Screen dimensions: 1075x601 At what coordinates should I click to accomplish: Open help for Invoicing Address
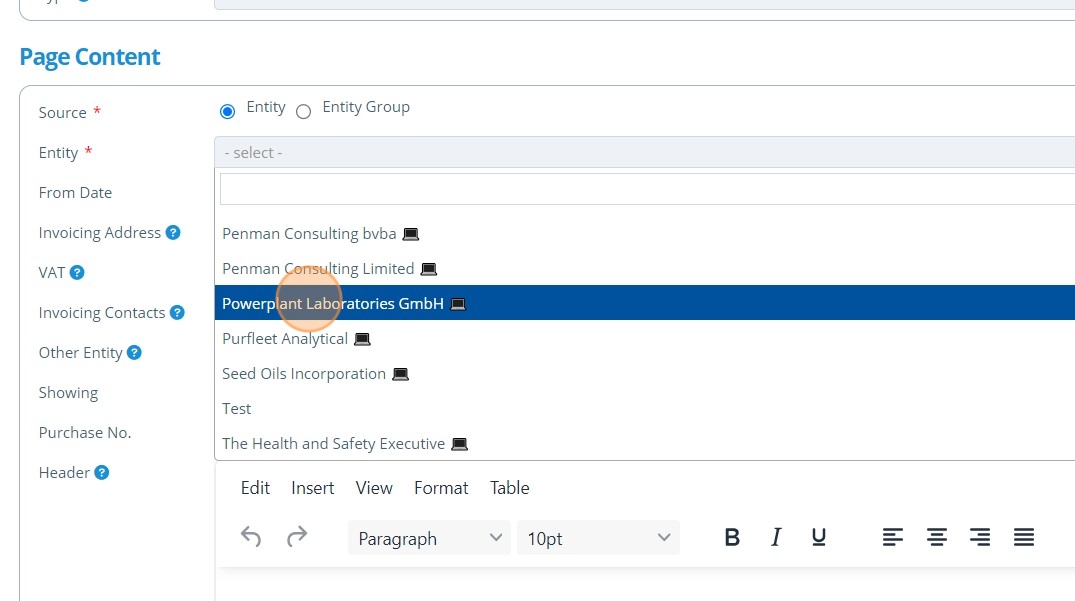pyautogui.click(x=173, y=233)
